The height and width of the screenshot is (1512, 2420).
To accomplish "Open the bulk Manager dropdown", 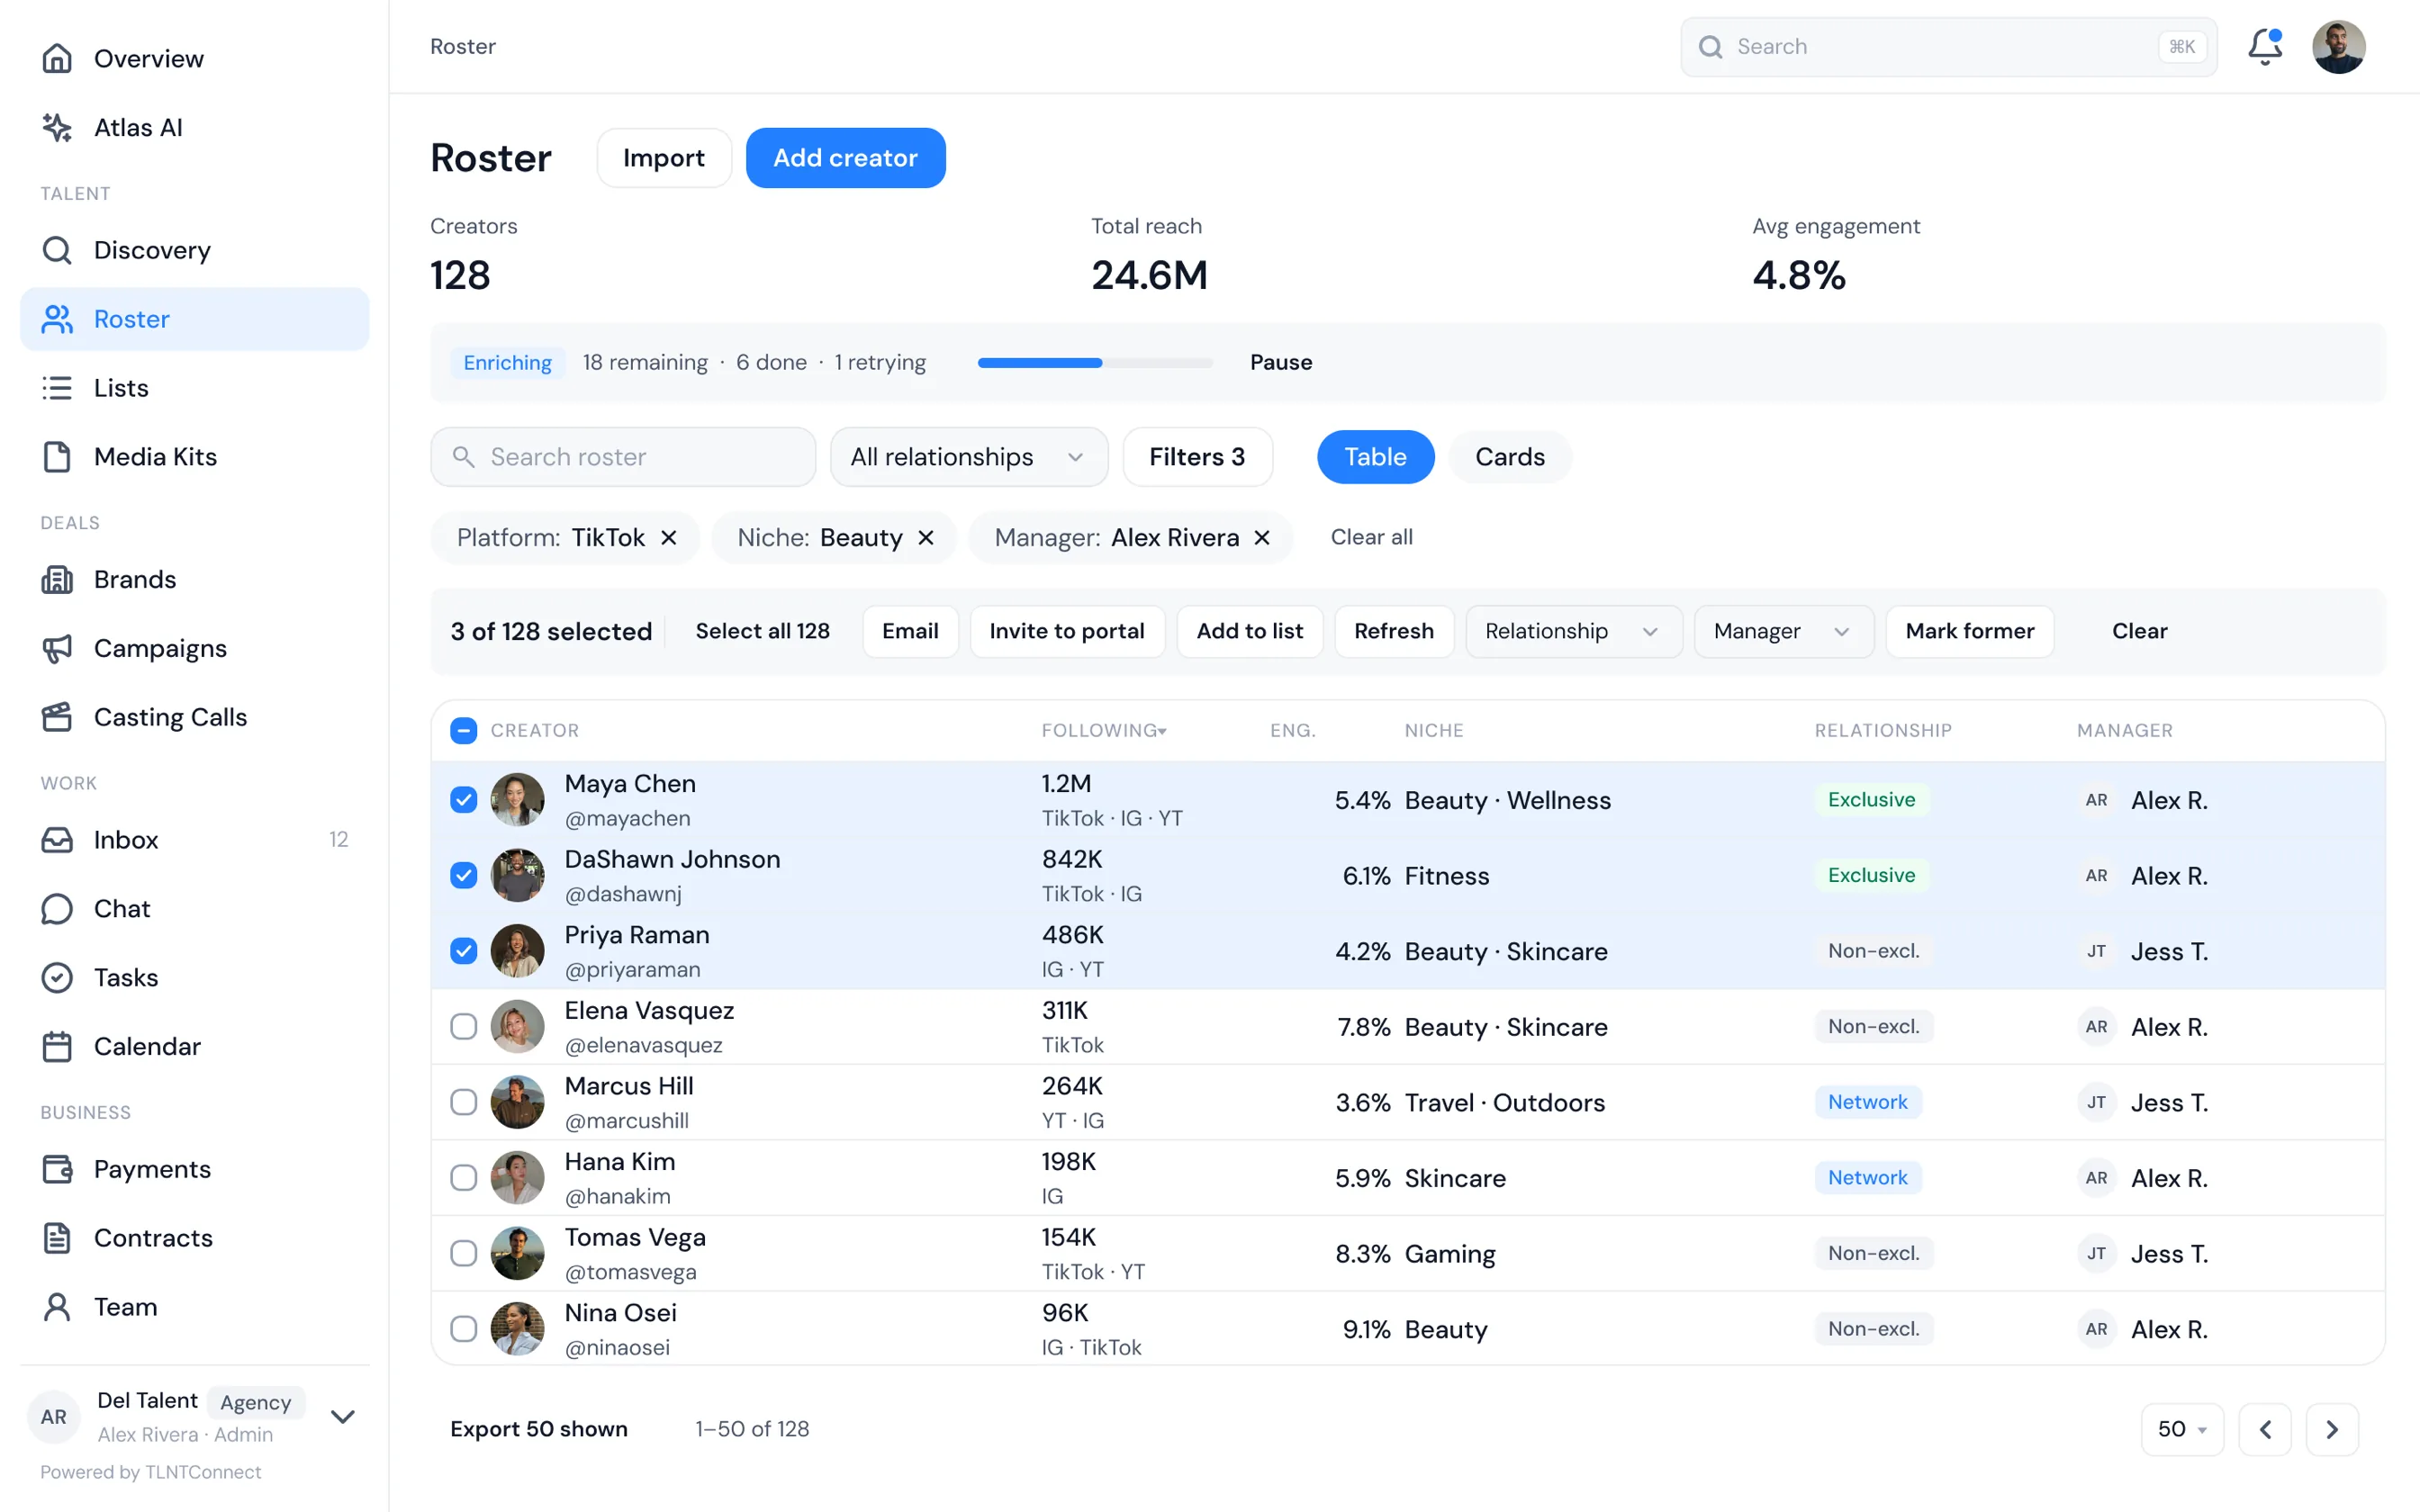I will pos(1783,631).
